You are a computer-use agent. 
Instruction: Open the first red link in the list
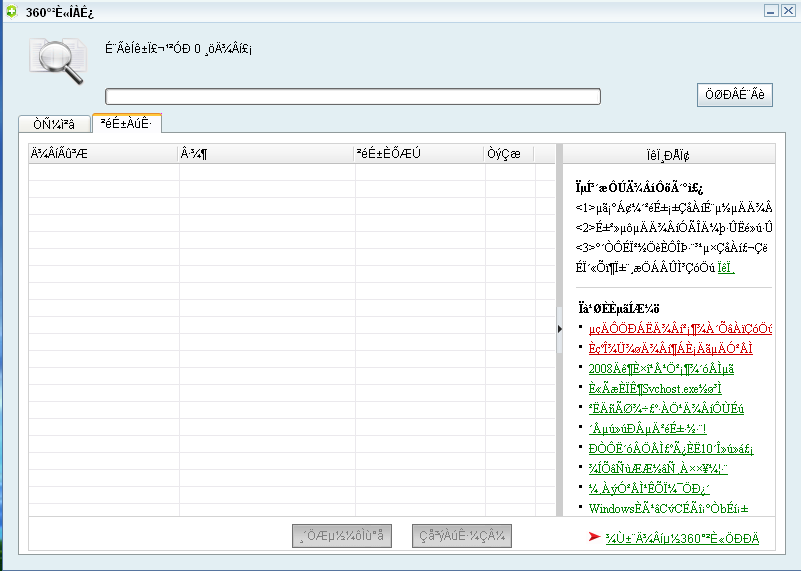[680, 328]
